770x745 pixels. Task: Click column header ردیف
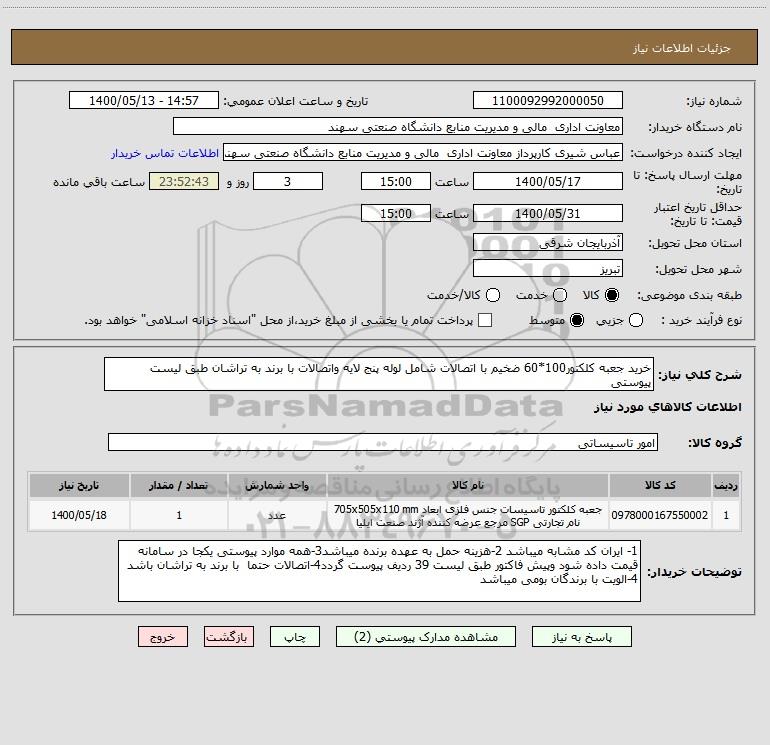[x=726, y=486]
